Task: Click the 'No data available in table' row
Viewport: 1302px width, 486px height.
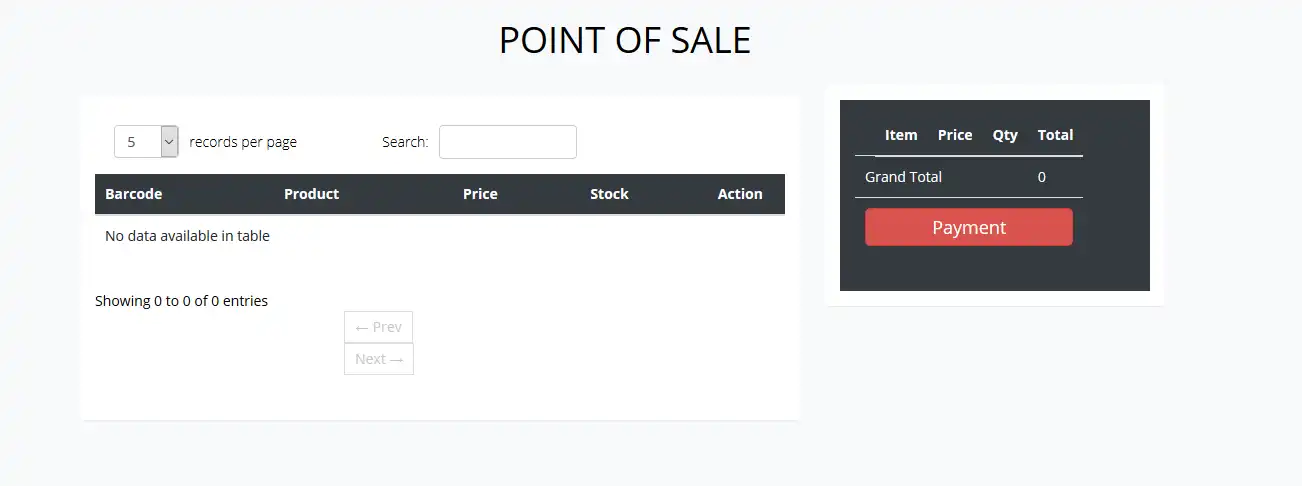Action: click(x=187, y=236)
